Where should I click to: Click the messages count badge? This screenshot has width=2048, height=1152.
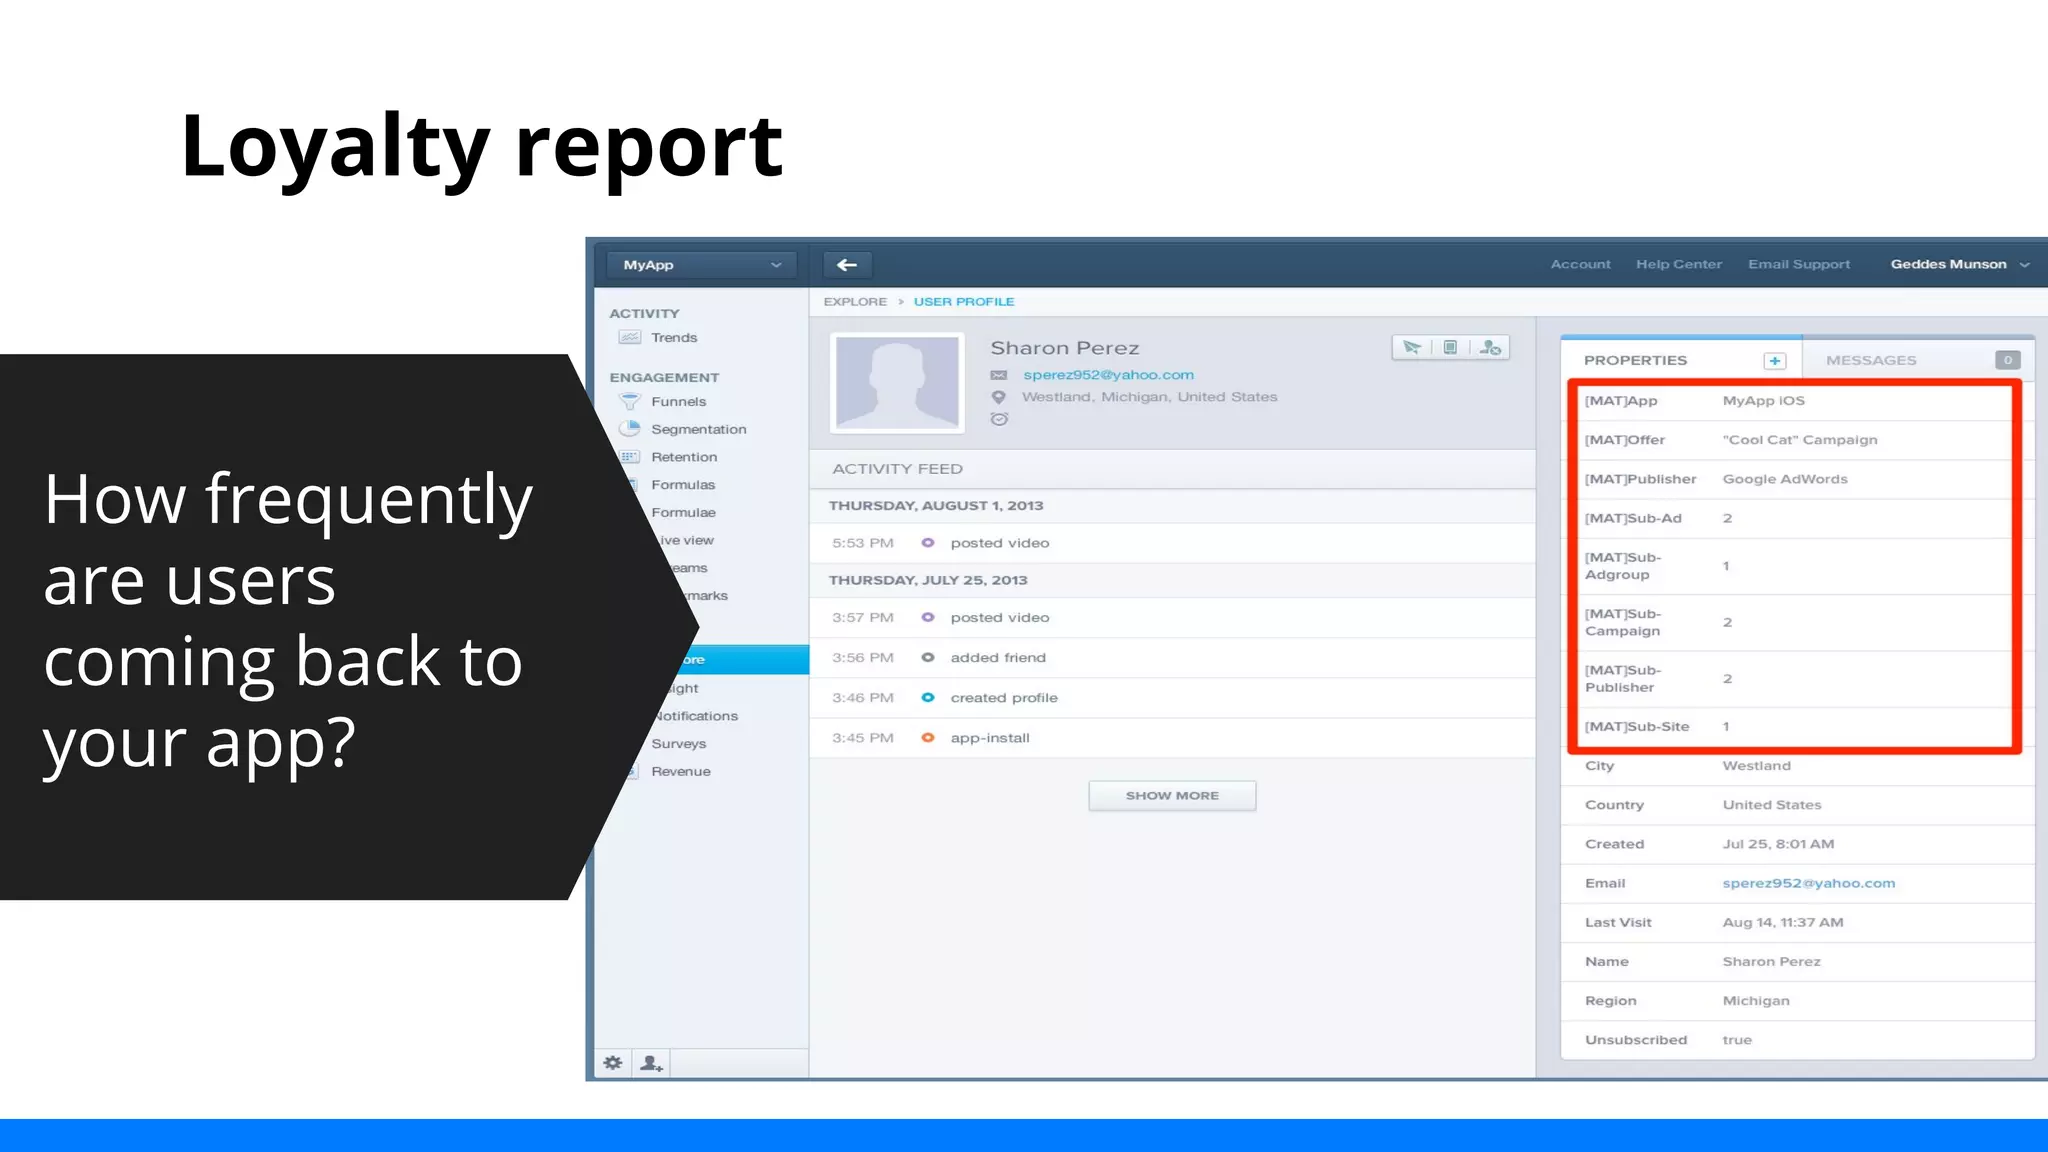tap(2007, 360)
